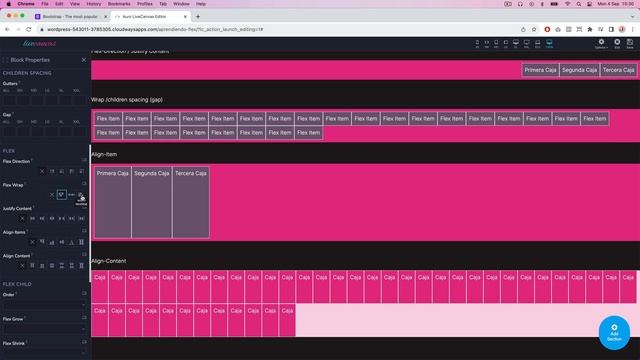
Task: Click the Gutters ALL input field
Action: click(x=9, y=100)
